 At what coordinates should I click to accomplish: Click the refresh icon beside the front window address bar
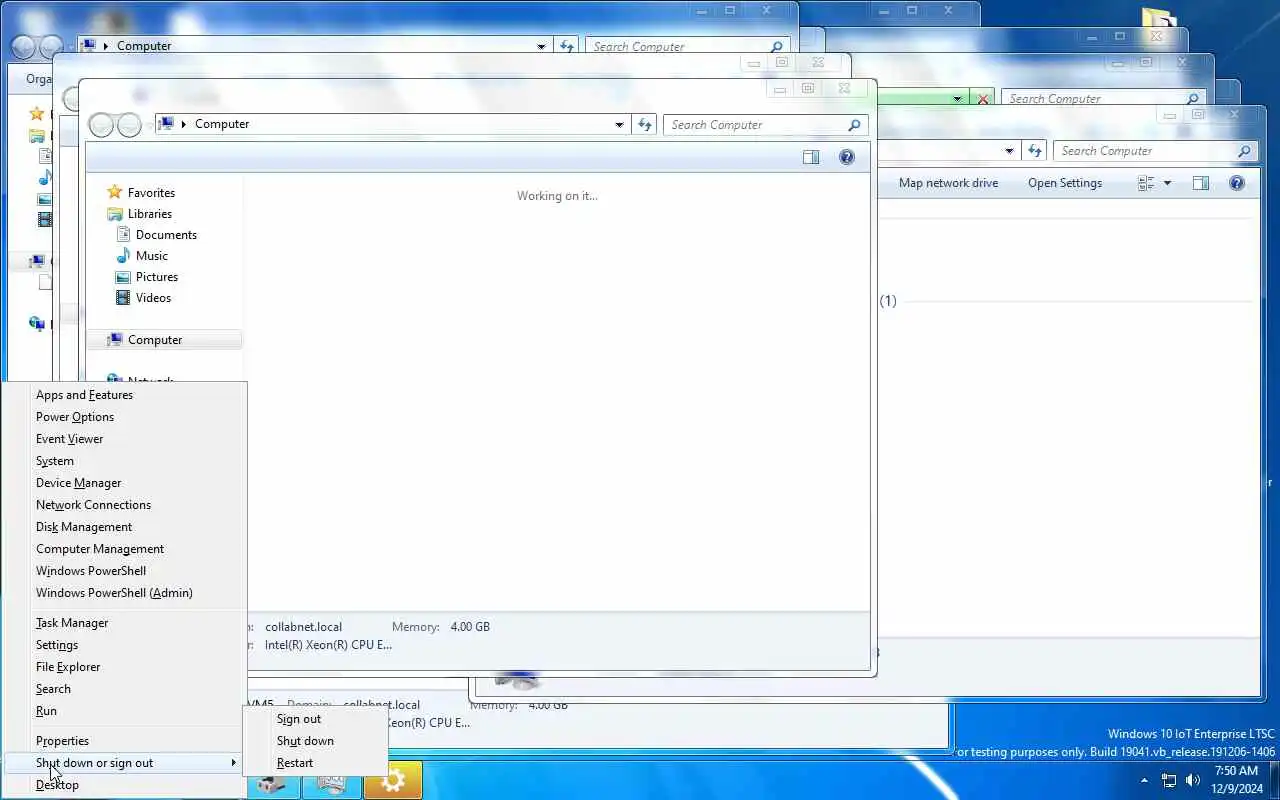click(645, 125)
